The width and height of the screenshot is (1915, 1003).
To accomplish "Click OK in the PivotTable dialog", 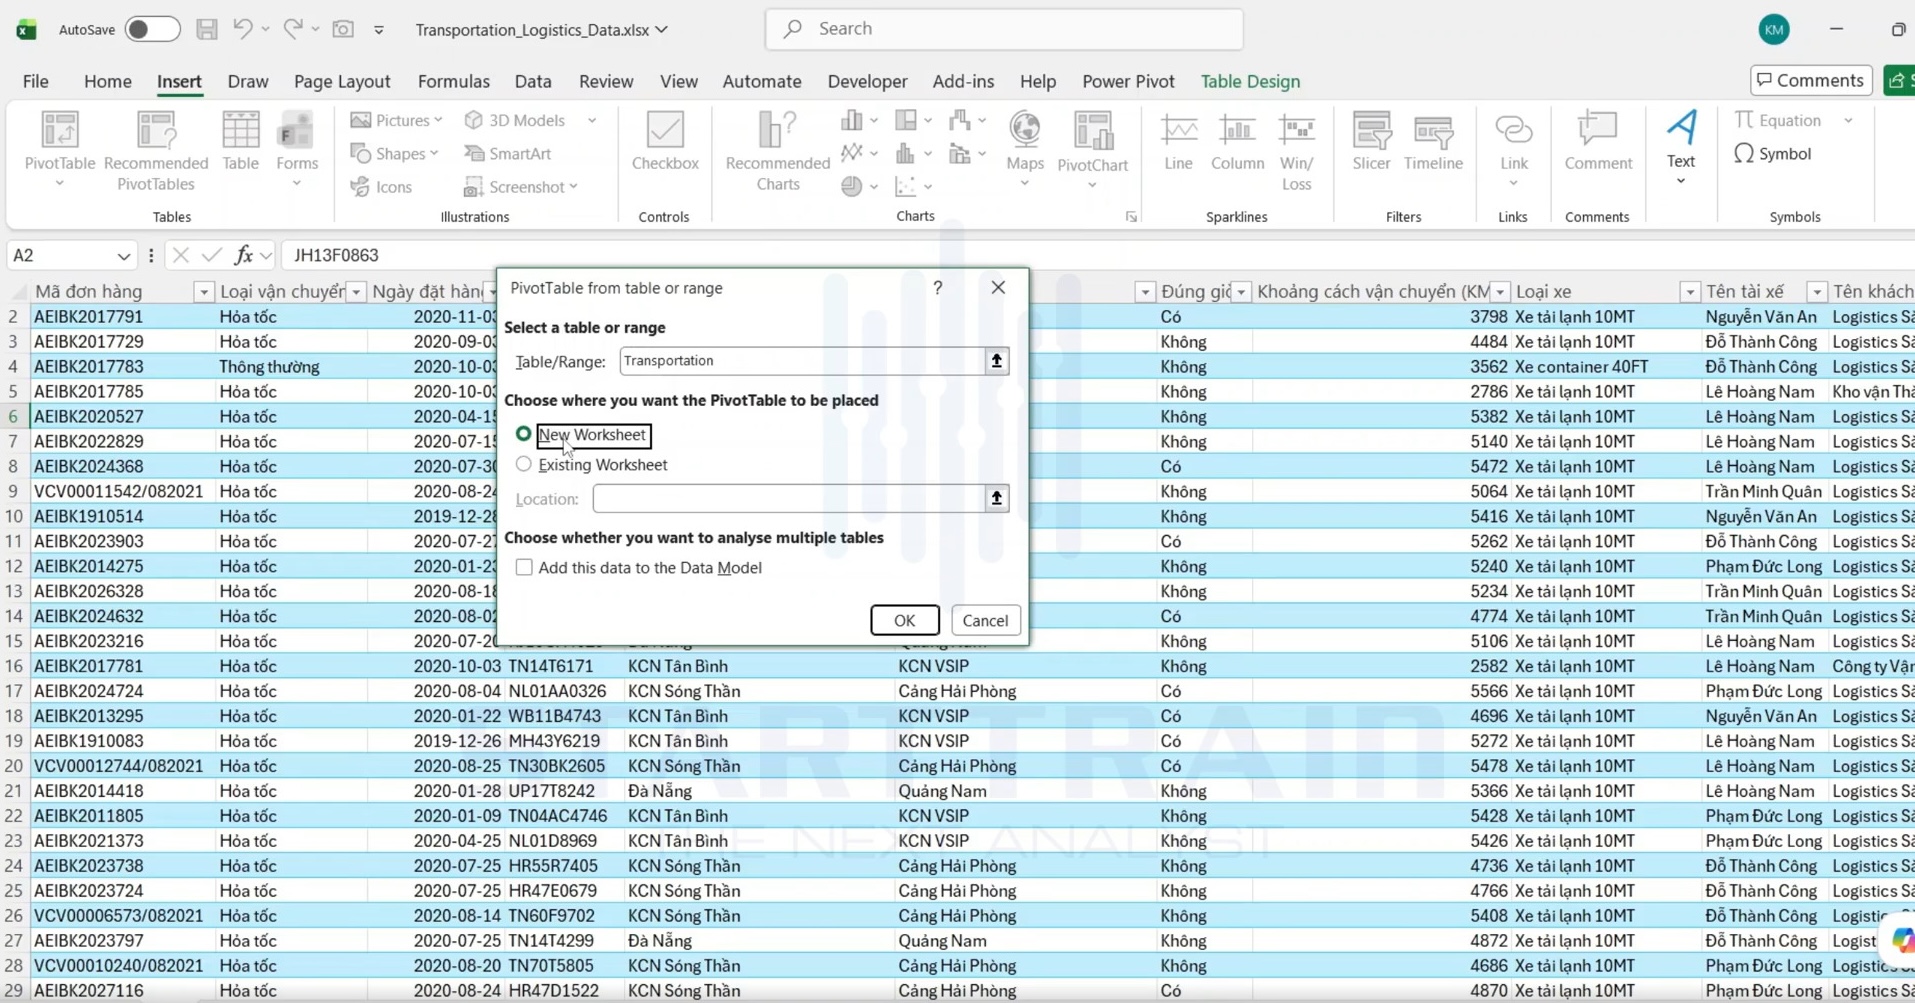I will (904, 620).
